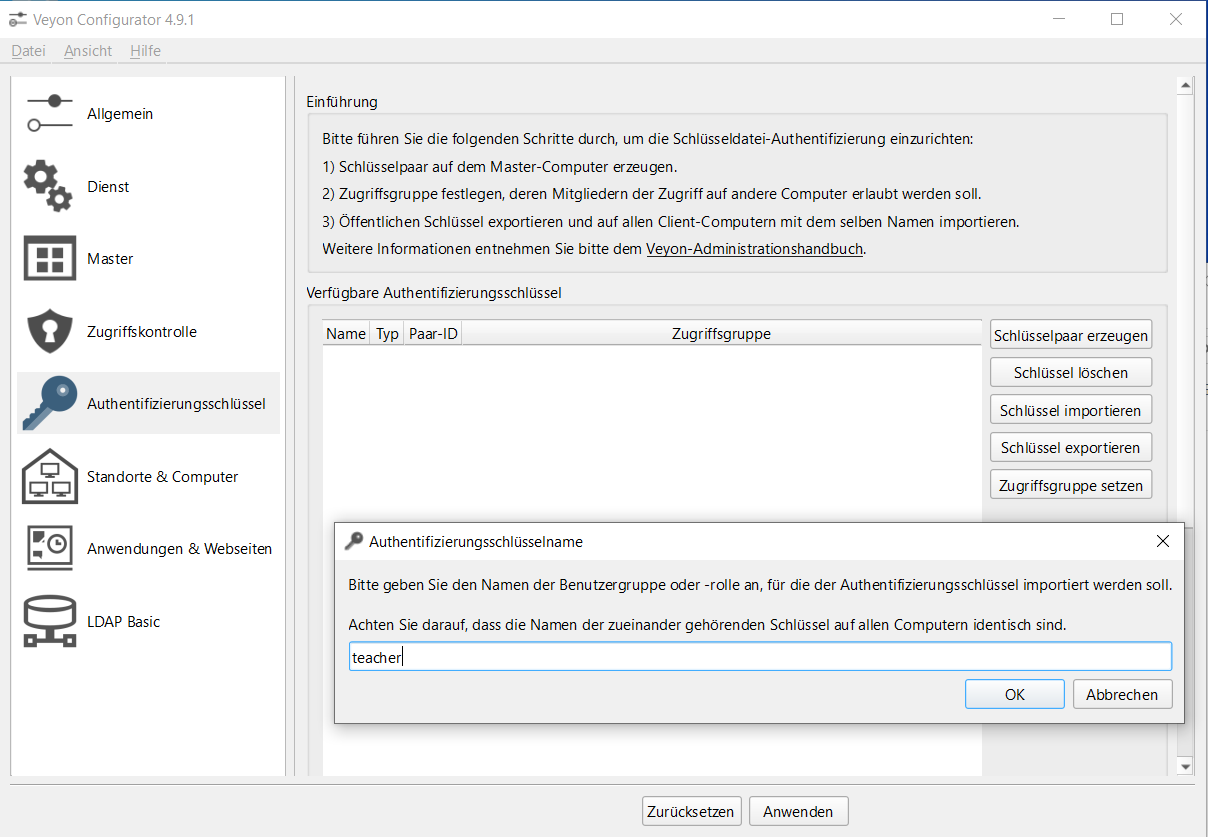Click the Anwenden button
The width and height of the screenshot is (1208, 837).
pyautogui.click(x=798, y=811)
